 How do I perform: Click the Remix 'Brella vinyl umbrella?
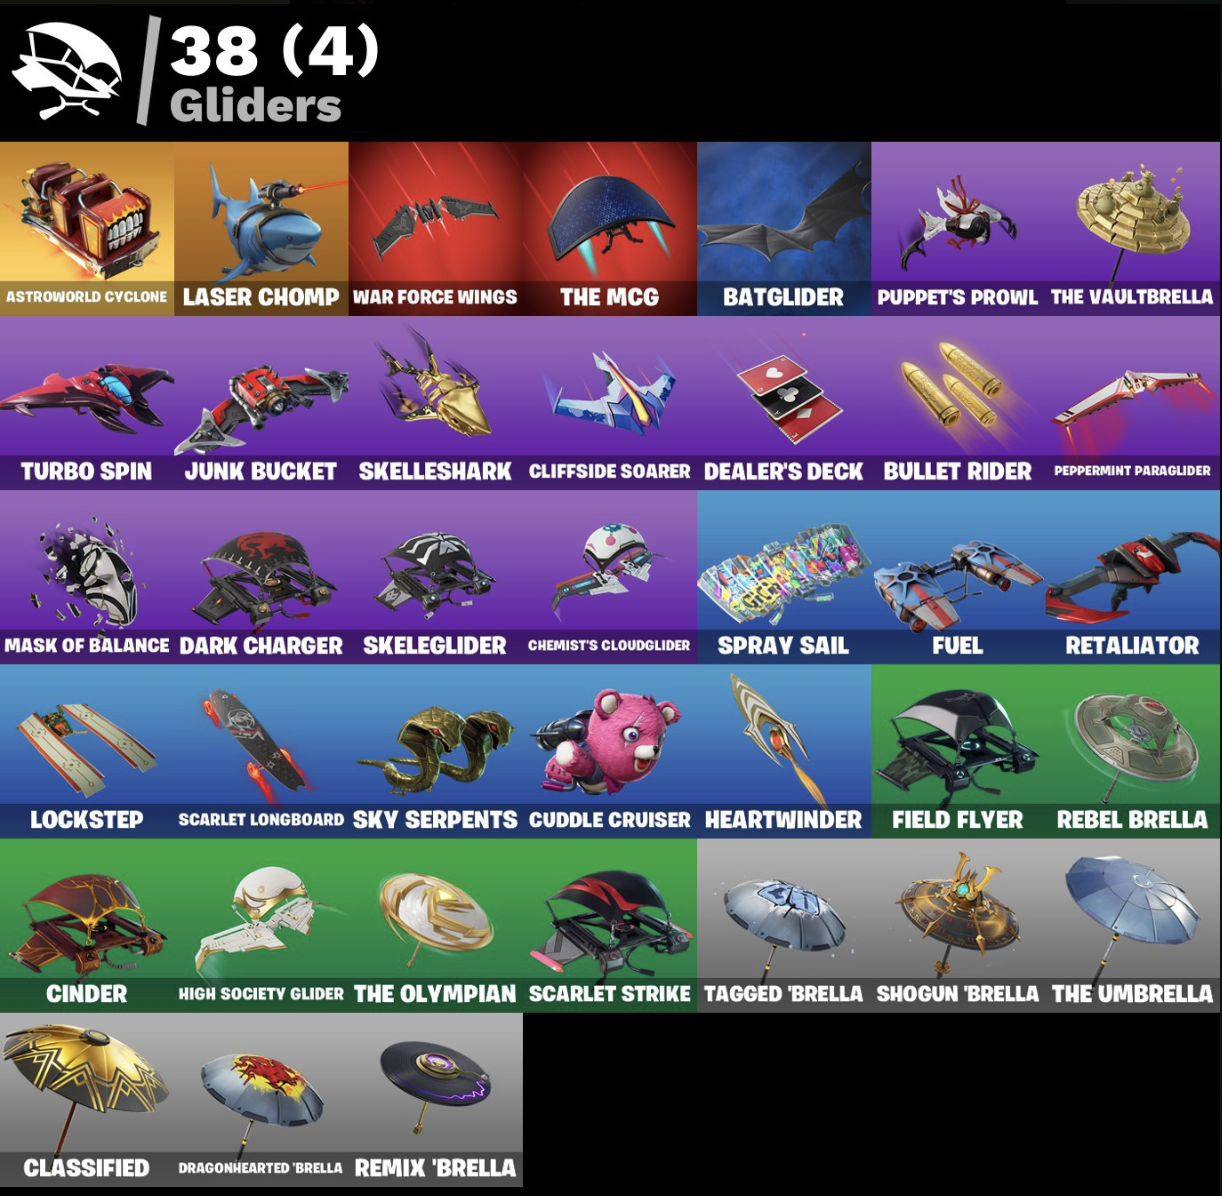pyautogui.click(x=436, y=1099)
